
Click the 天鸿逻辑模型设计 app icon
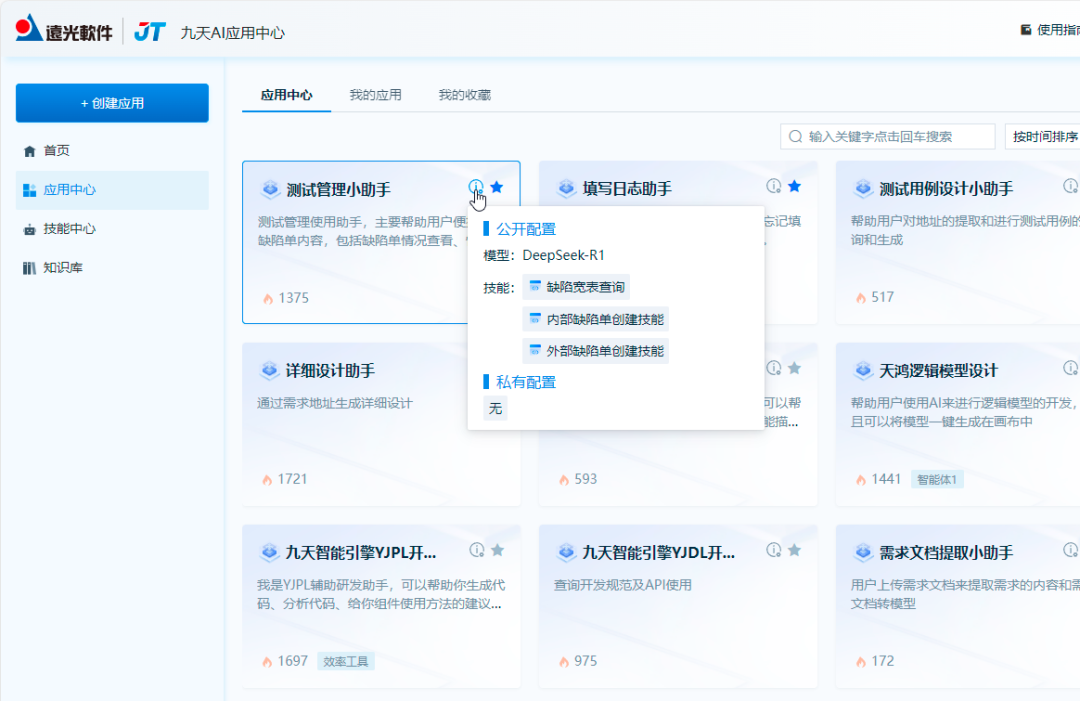point(862,370)
